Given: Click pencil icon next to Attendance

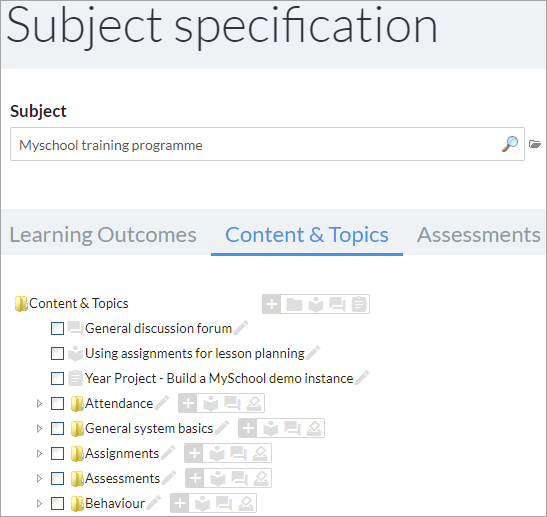Looking at the screenshot, I should coord(162,403).
